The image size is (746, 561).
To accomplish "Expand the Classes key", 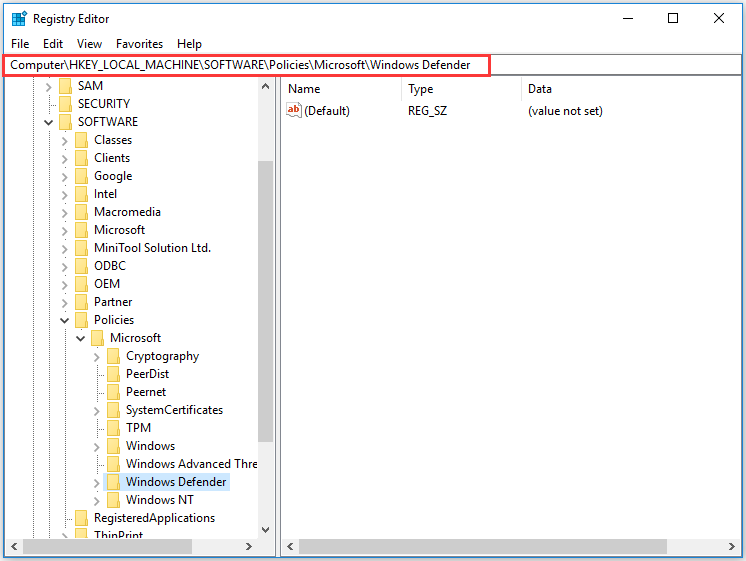I will 65,141.
